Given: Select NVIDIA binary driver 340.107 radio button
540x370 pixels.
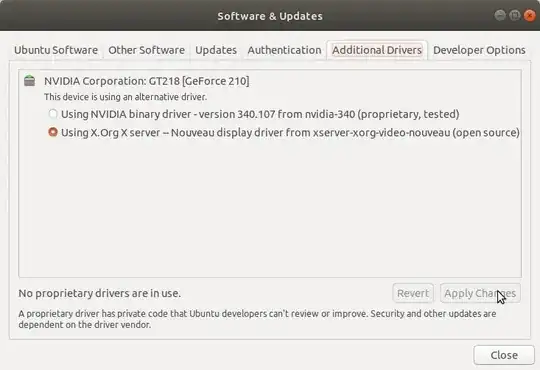Looking at the screenshot, I should (x=53, y=114).
